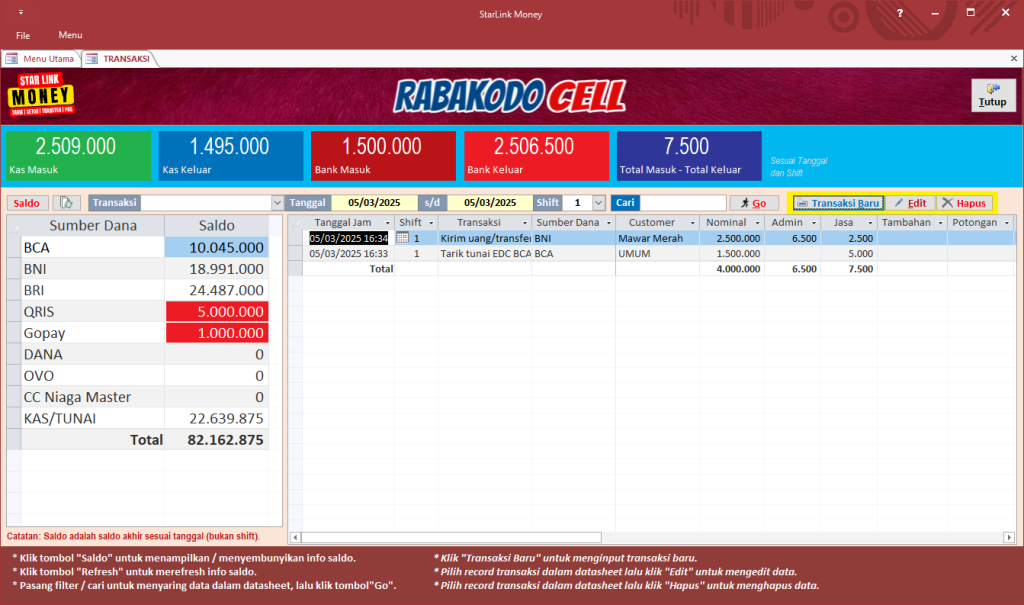Click the datetime cell 05/03/2025 16:33

pyautogui.click(x=349, y=253)
